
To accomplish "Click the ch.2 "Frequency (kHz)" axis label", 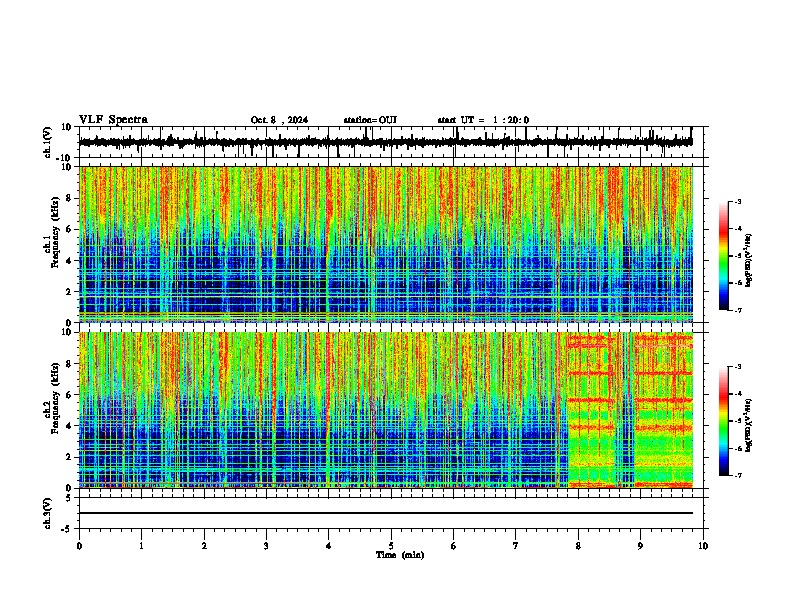I will tap(55, 398).
